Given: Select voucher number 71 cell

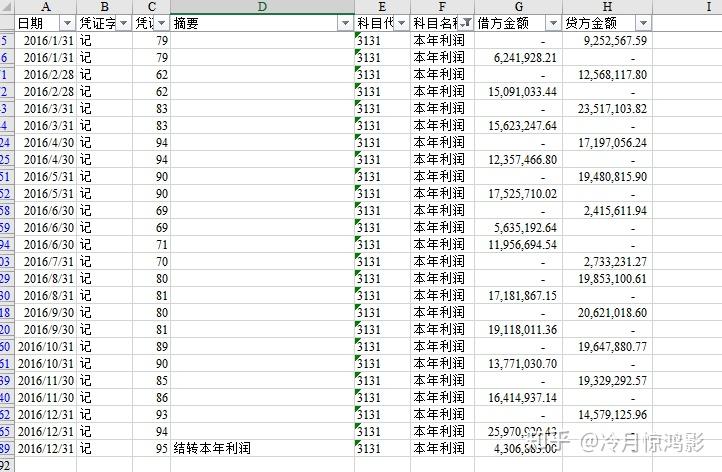Looking at the screenshot, I should click(151, 245).
